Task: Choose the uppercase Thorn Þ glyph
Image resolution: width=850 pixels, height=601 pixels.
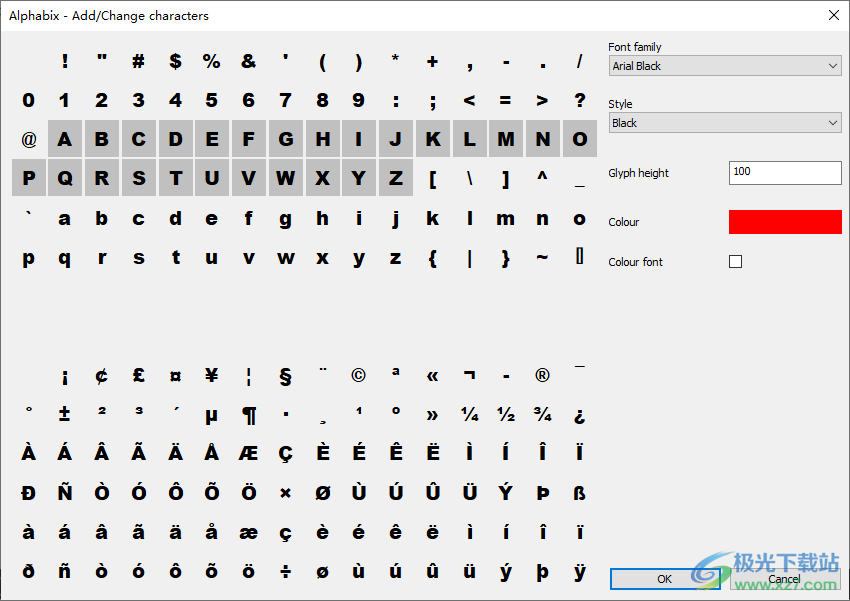Action: tap(542, 493)
